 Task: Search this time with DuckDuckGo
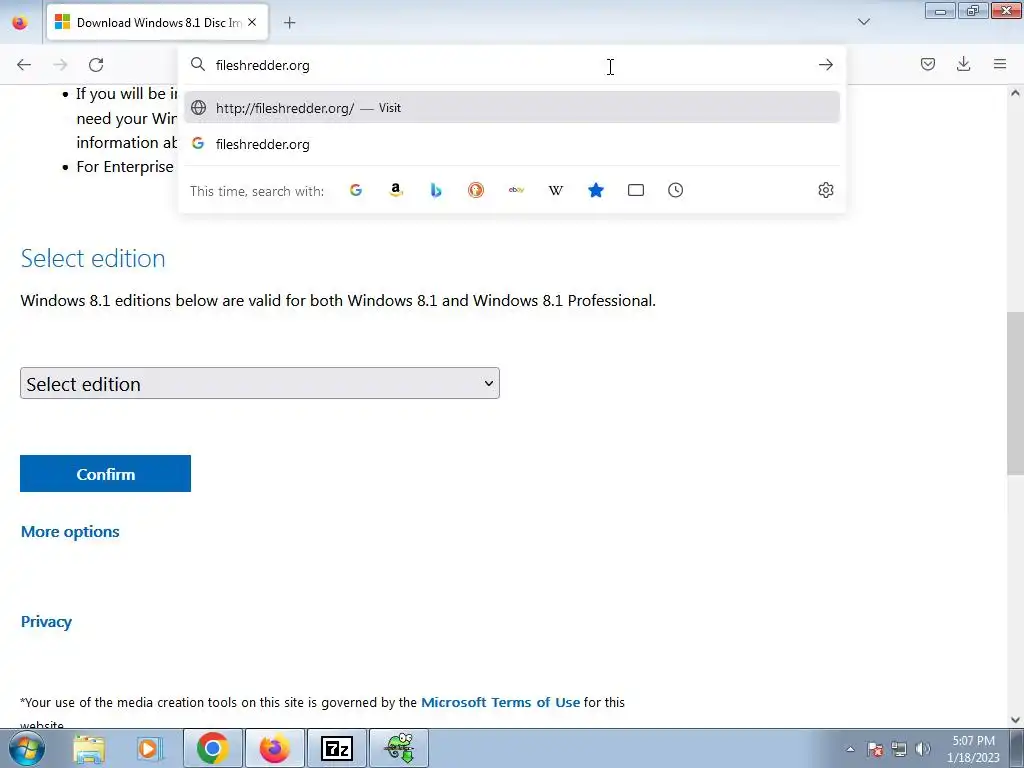476,190
